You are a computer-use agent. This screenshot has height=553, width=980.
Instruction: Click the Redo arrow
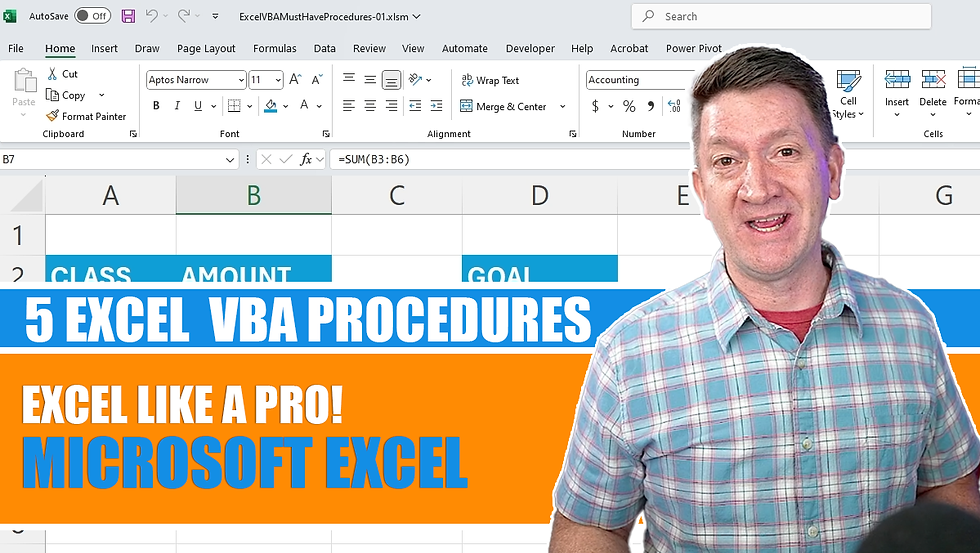point(183,16)
